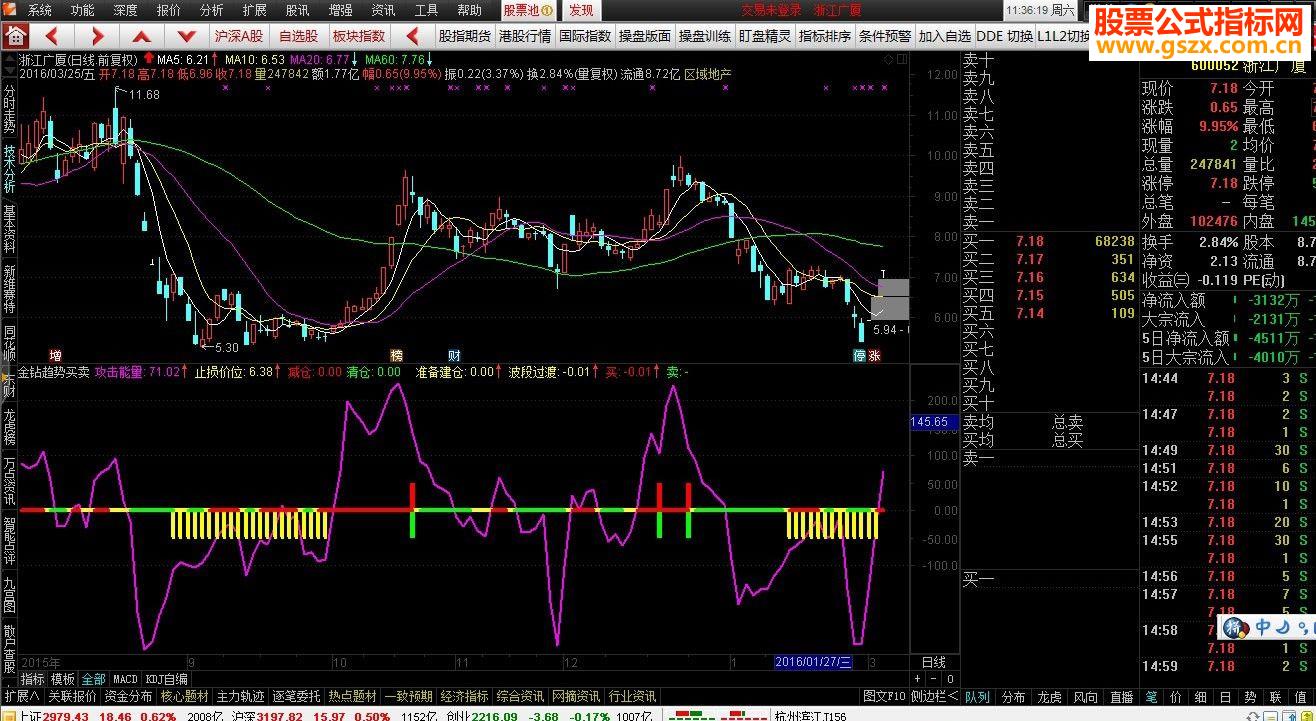Open the 万点资讯 side tab
Image resolution: width=1316 pixels, height=721 pixels.
pos(9,480)
